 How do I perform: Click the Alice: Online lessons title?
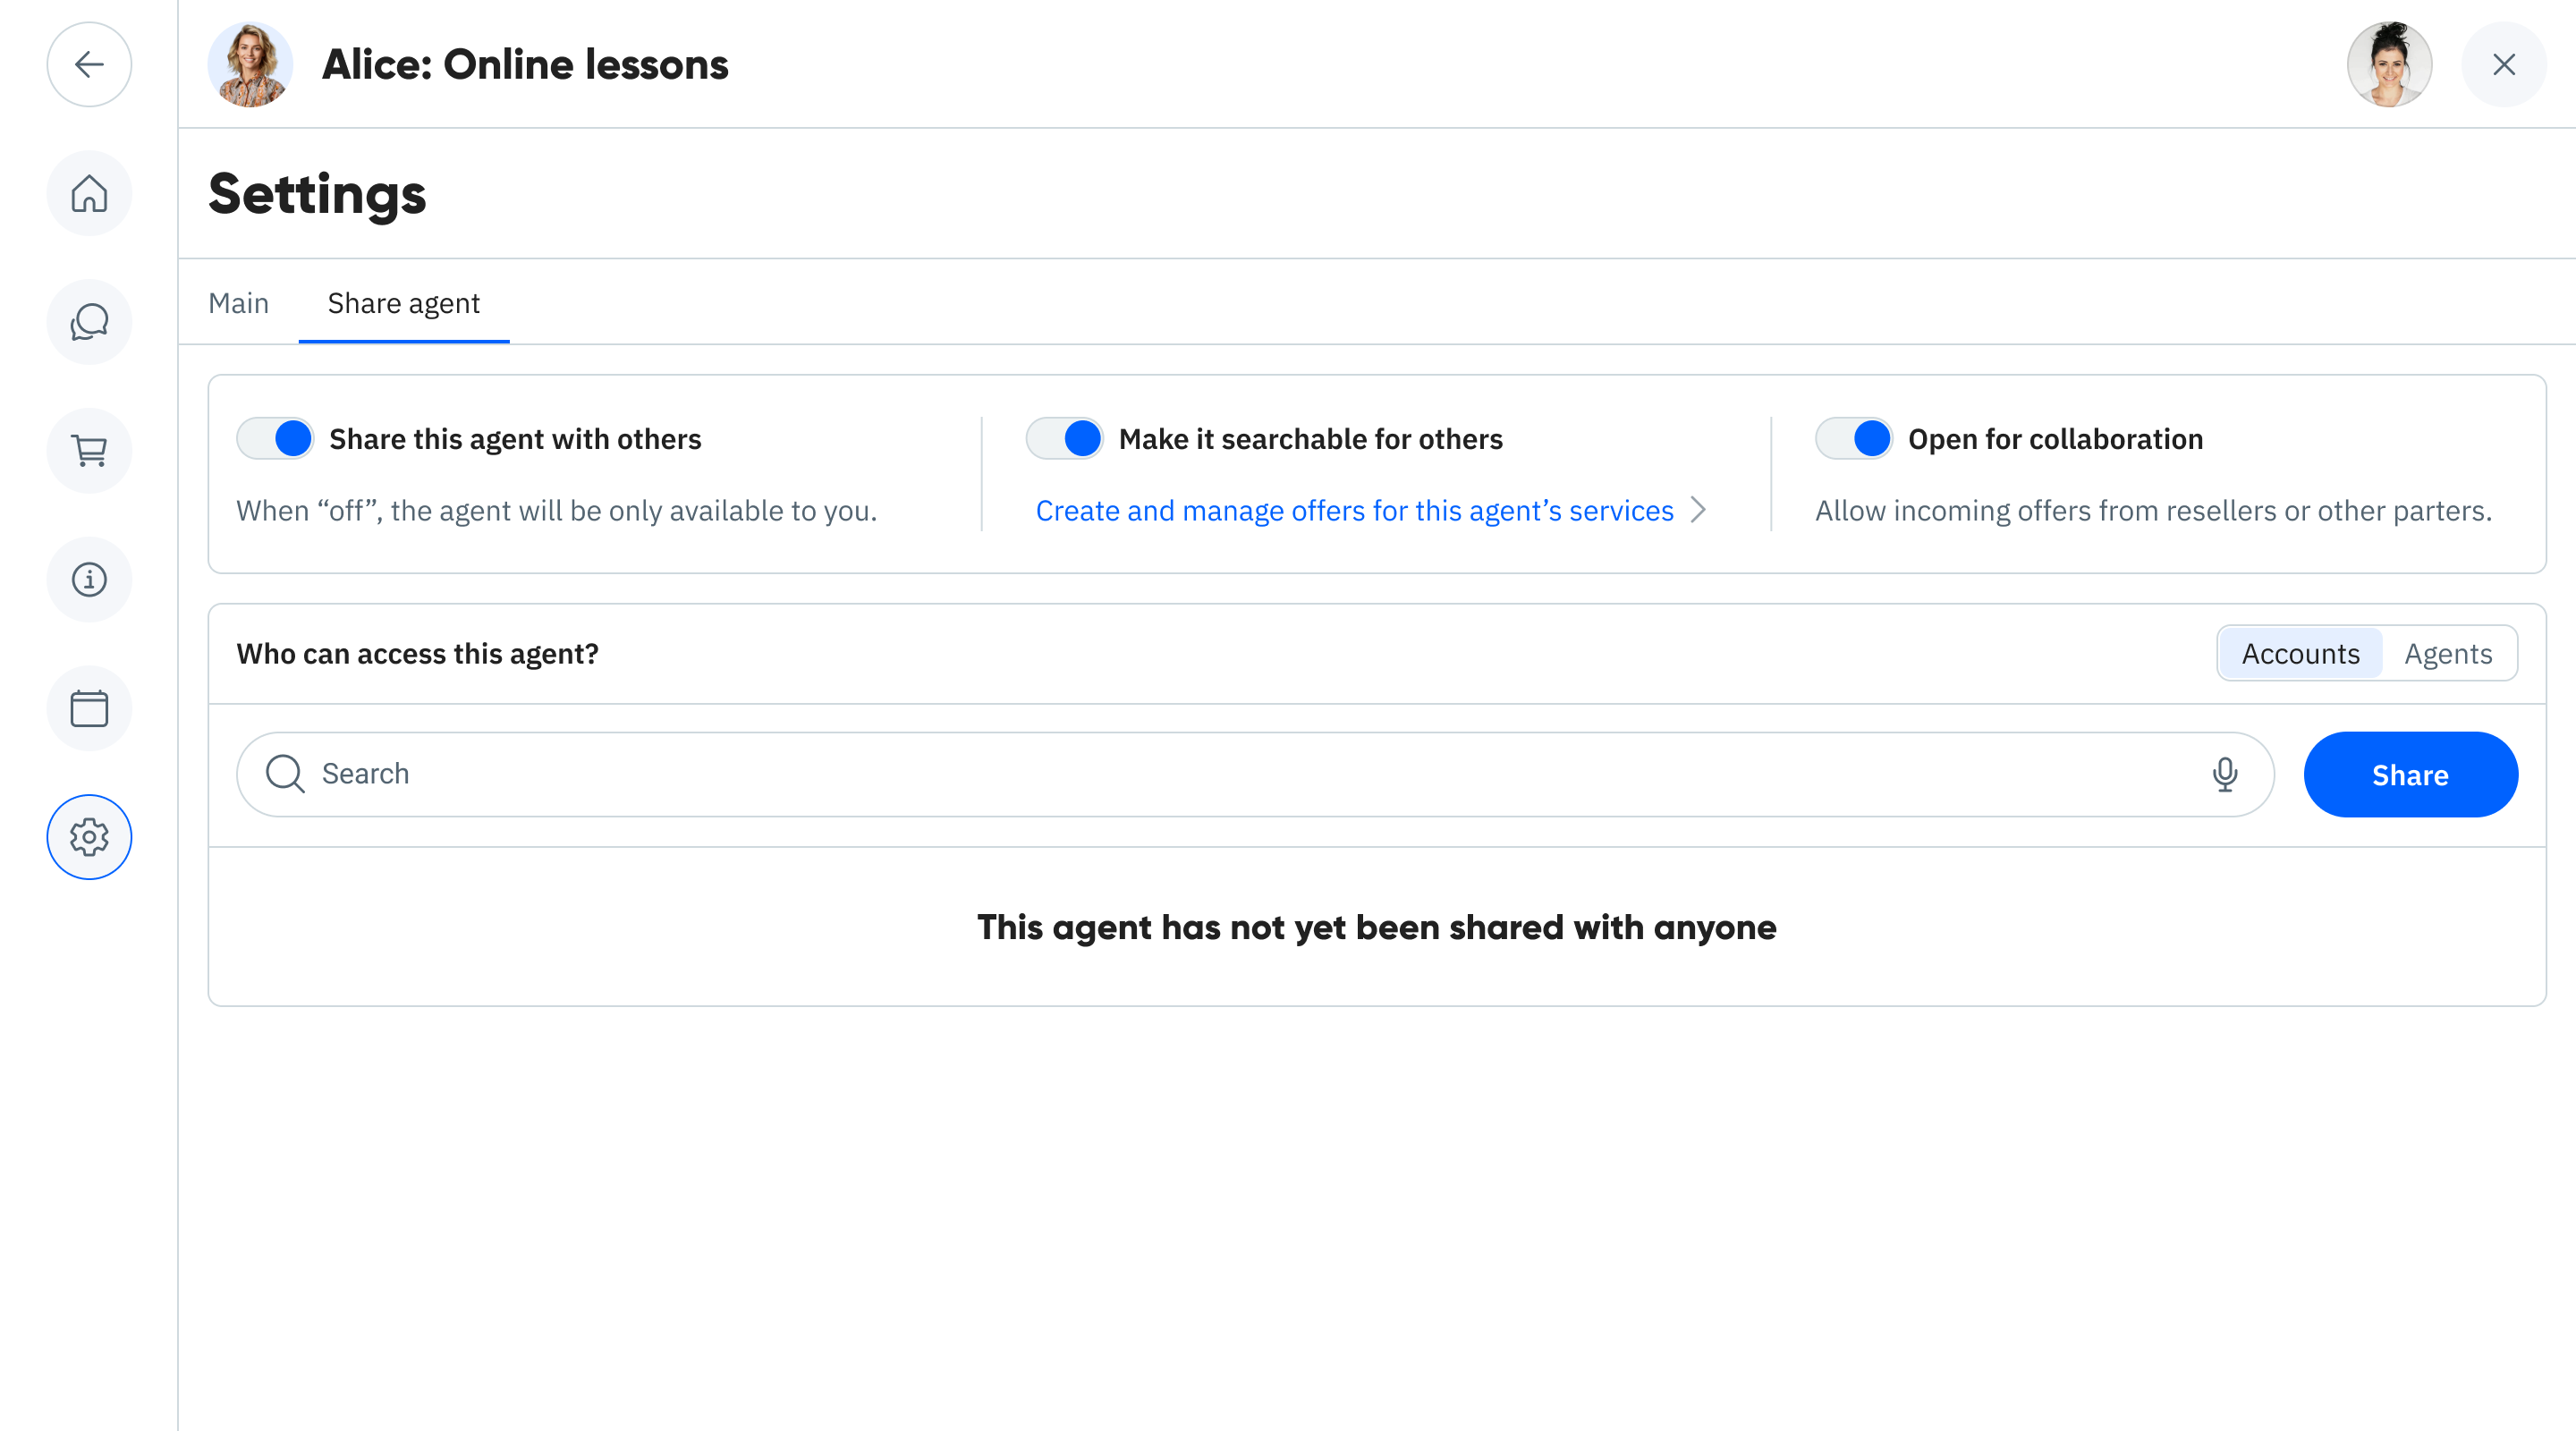tap(525, 65)
